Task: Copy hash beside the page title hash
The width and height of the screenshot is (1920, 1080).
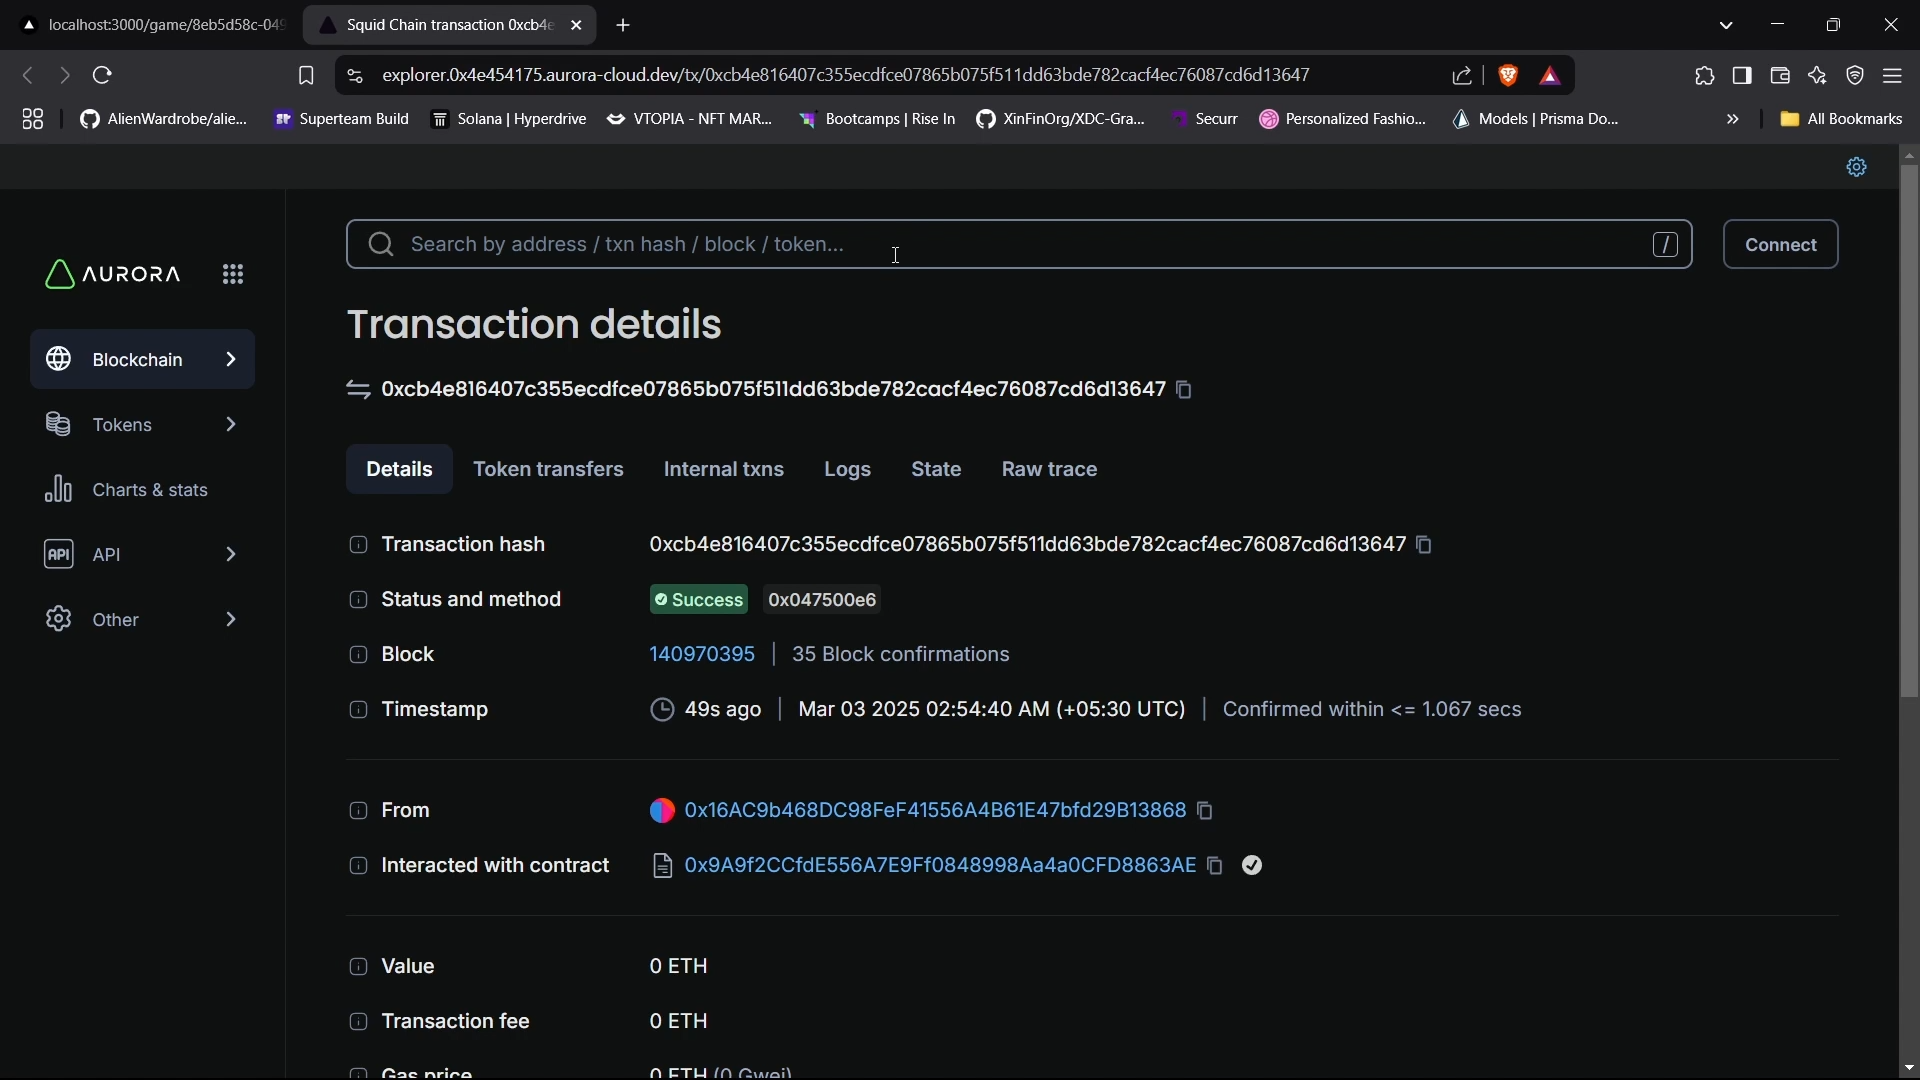Action: tap(1185, 390)
